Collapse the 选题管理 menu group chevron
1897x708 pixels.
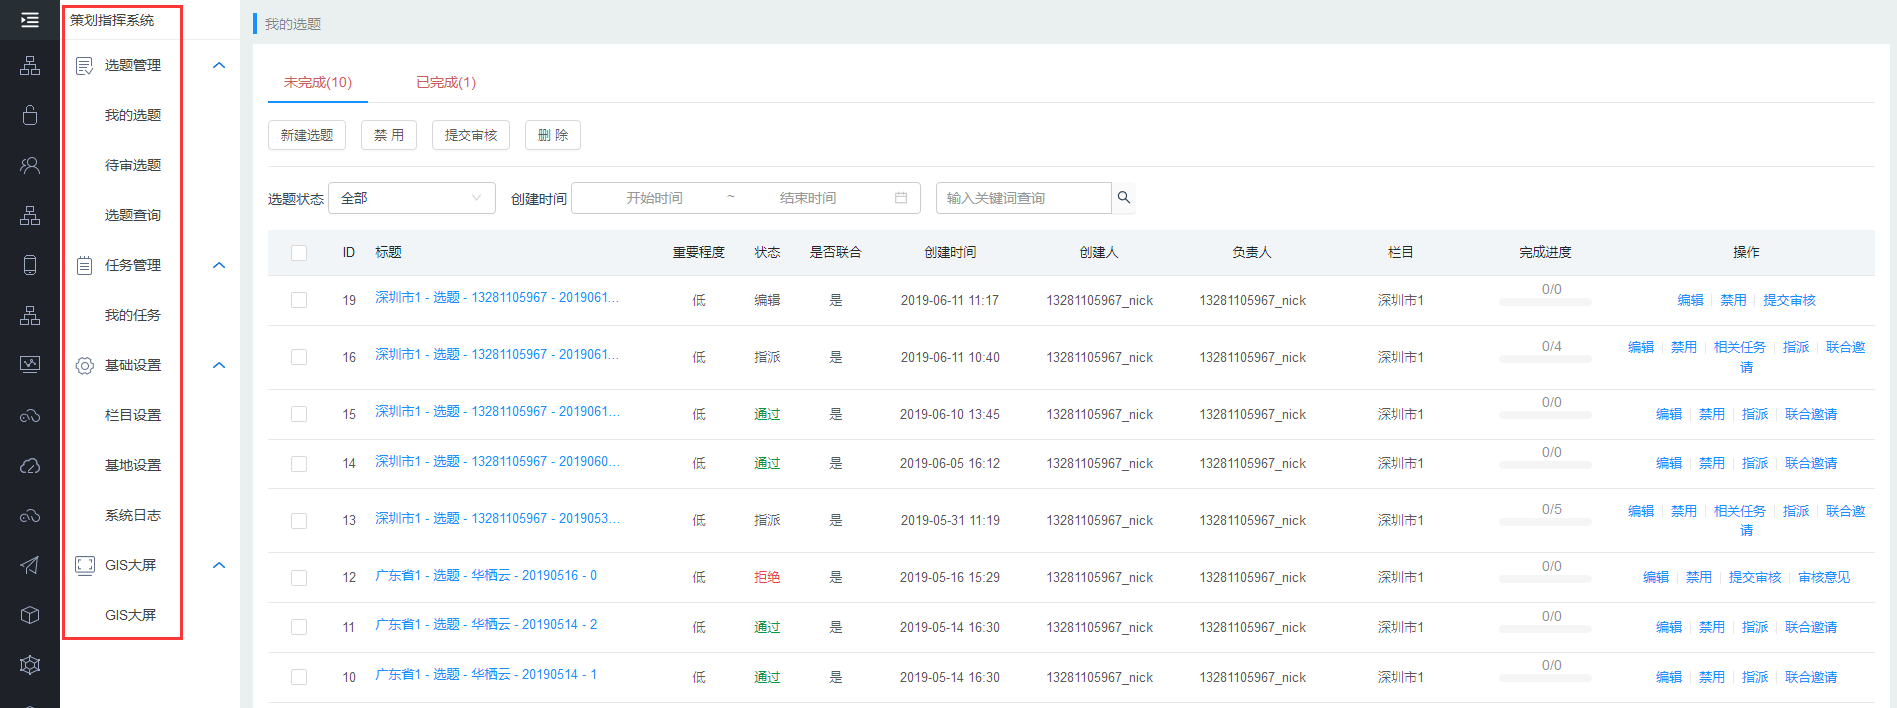219,65
